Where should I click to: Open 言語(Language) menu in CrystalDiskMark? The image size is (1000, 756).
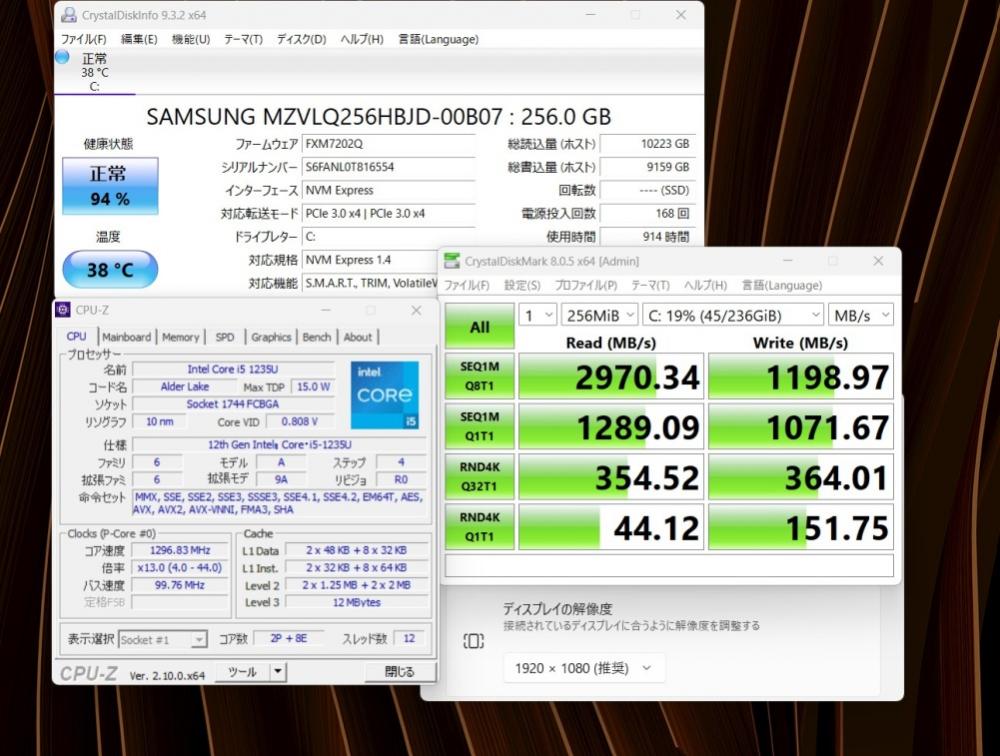782,285
